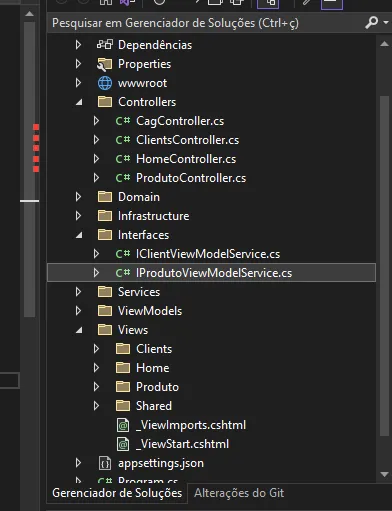Screen dimensions: 392x511
Task: Expand the ViewModels folder
Action: coord(78,311)
